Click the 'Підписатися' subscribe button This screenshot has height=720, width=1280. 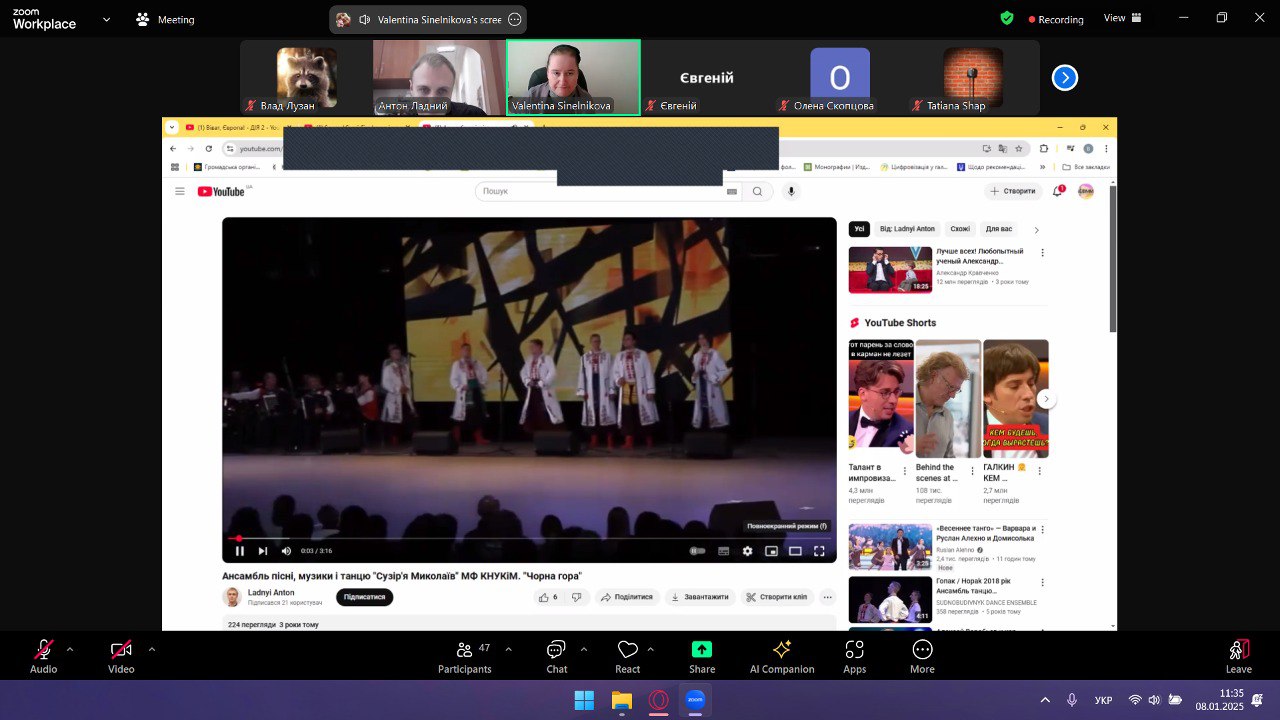[x=364, y=597]
